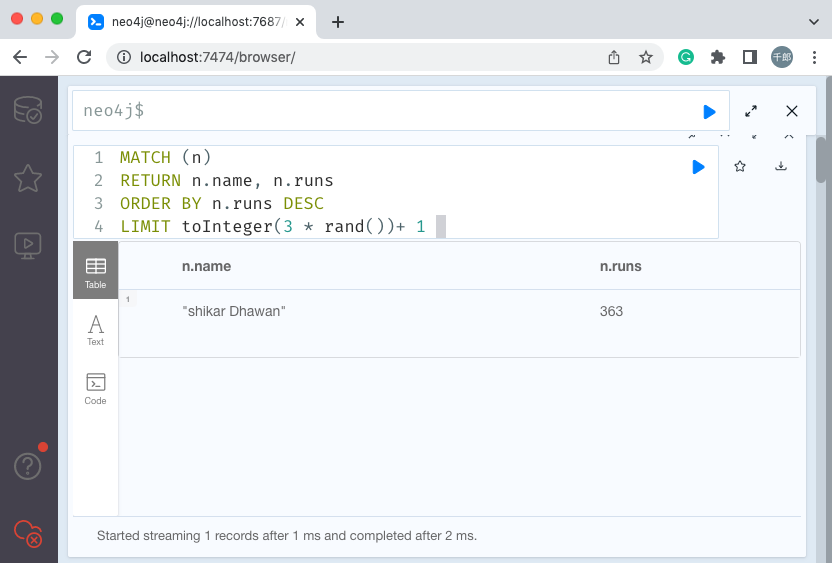The width and height of the screenshot is (832, 563).
Task: Export the result with the download icon
Action: (781, 167)
